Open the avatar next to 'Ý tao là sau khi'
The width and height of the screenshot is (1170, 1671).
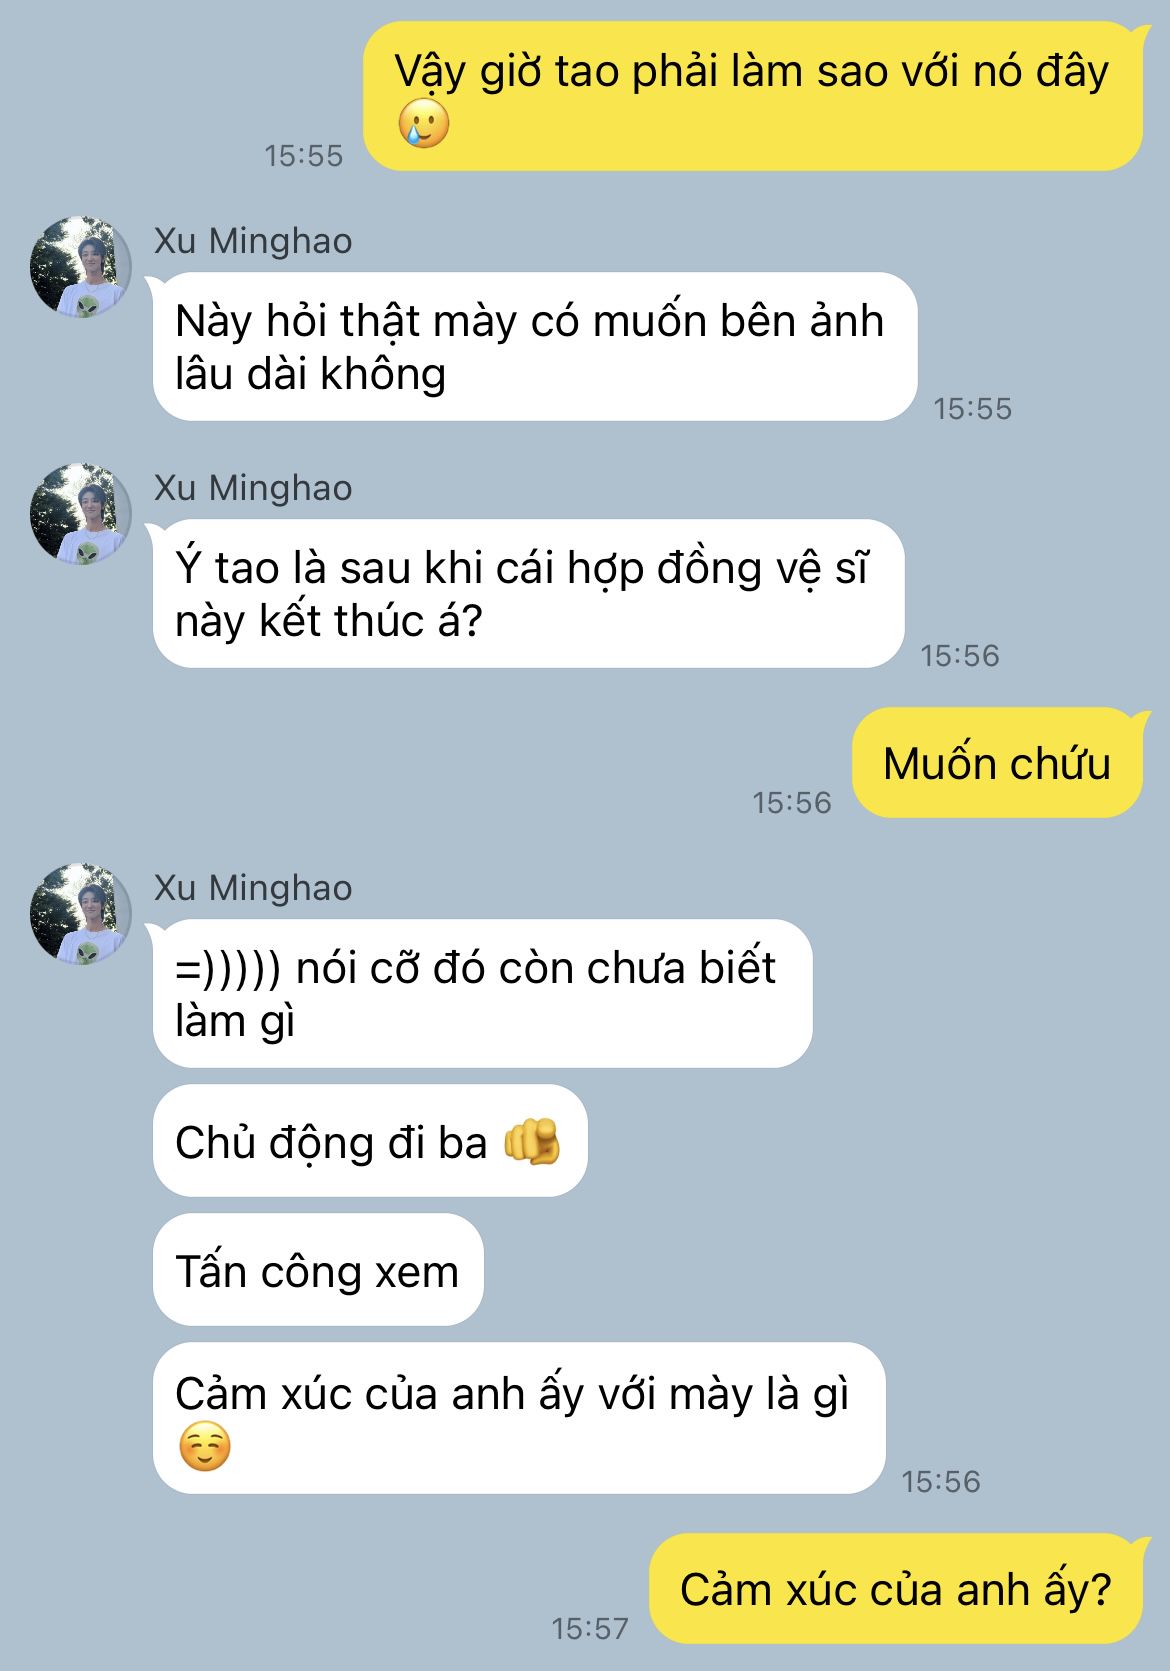coord(81,513)
